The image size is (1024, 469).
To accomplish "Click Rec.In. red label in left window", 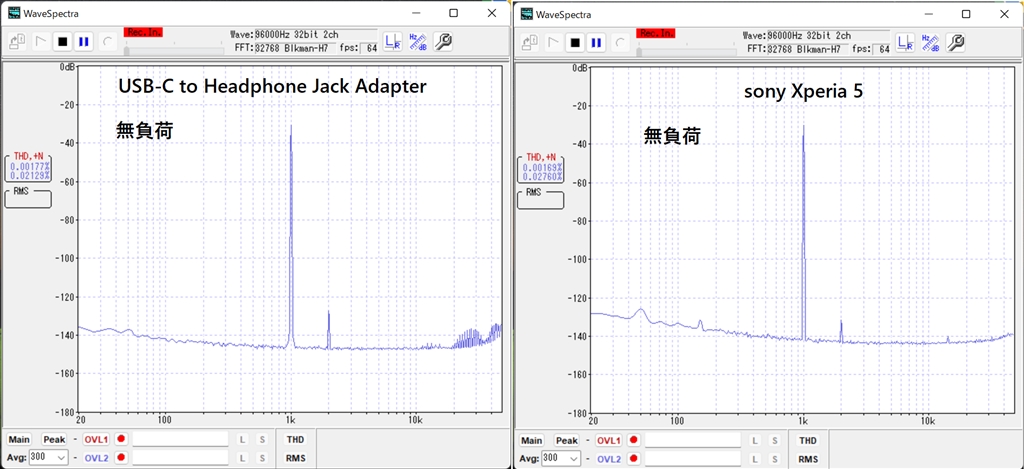I will [143, 32].
